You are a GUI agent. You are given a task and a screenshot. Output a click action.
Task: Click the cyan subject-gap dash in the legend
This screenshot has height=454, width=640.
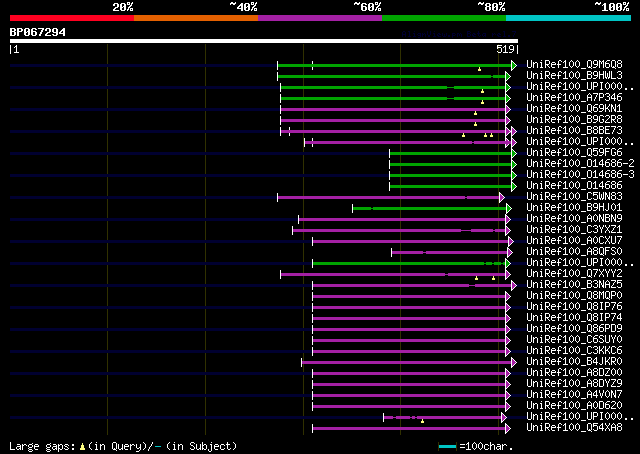158,447
